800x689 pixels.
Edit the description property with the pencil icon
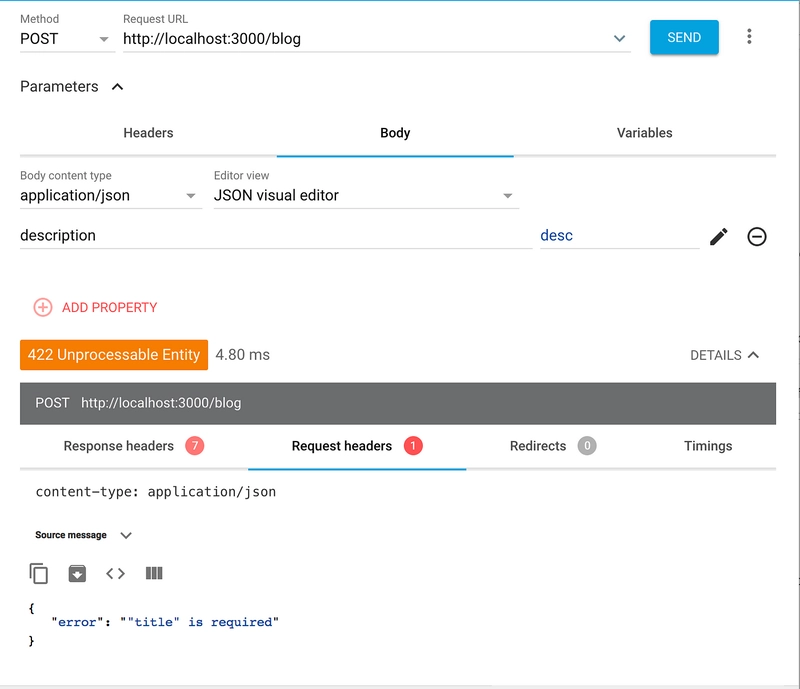[x=718, y=237]
